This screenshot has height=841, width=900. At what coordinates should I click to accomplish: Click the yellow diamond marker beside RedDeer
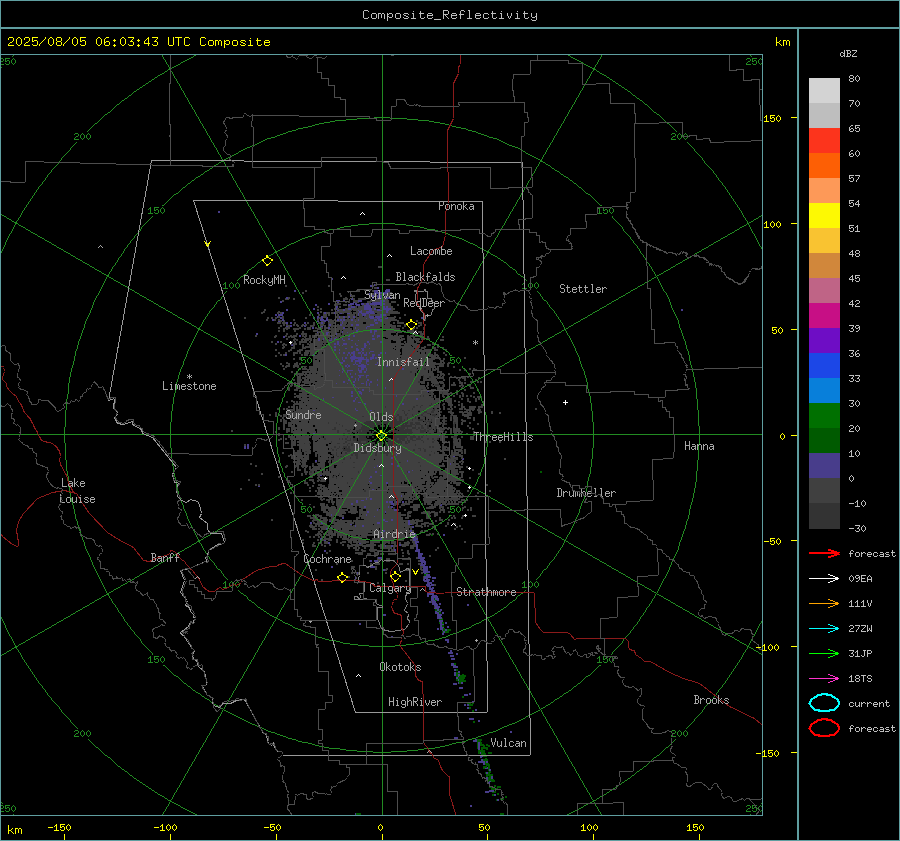[x=411, y=325]
